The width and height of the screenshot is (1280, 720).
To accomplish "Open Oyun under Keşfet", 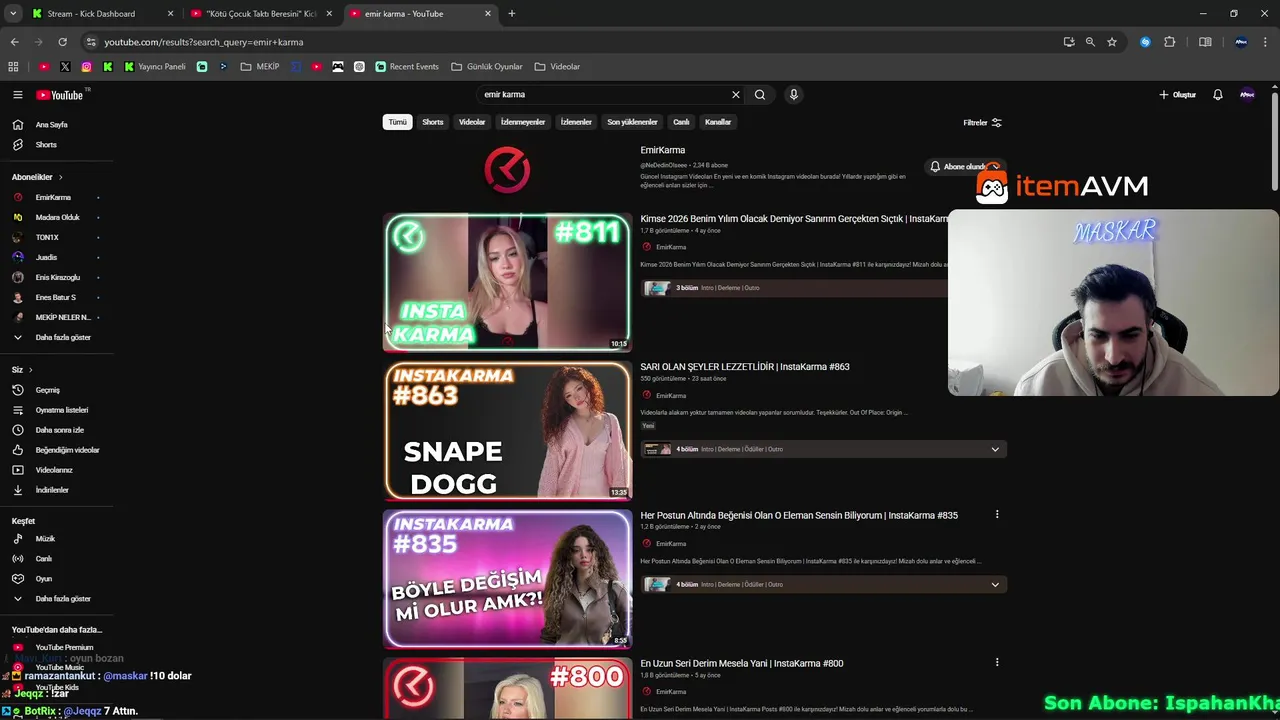I will click(43, 579).
